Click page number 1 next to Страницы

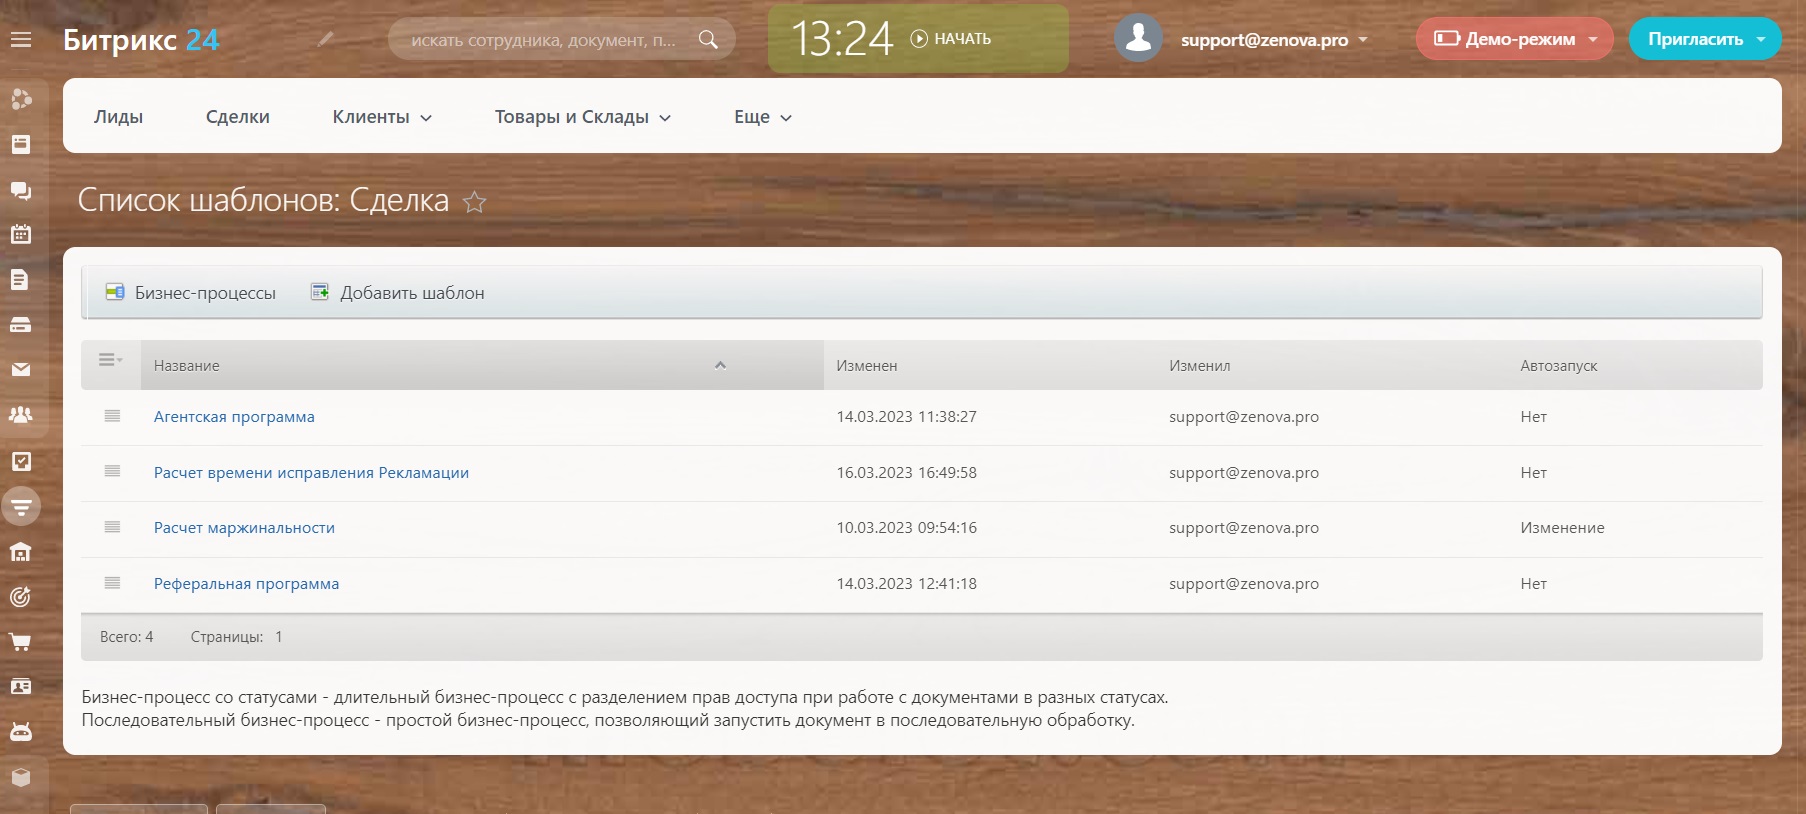[x=279, y=637]
